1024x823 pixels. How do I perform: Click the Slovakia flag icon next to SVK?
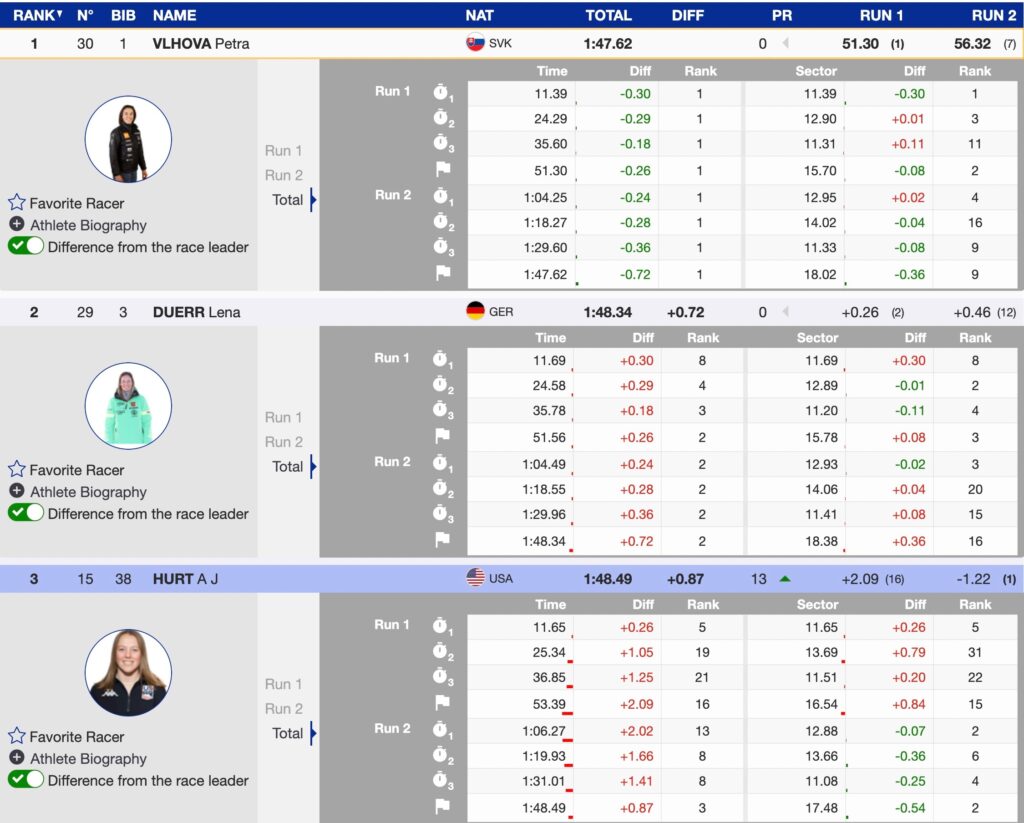pos(475,43)
